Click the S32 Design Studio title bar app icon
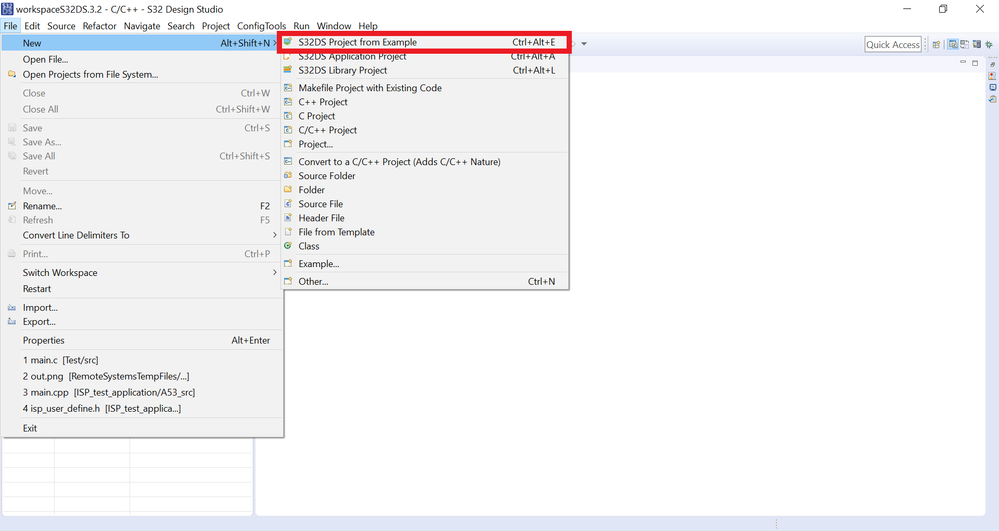This screenshot has height=531, width=999. (7, 9)
